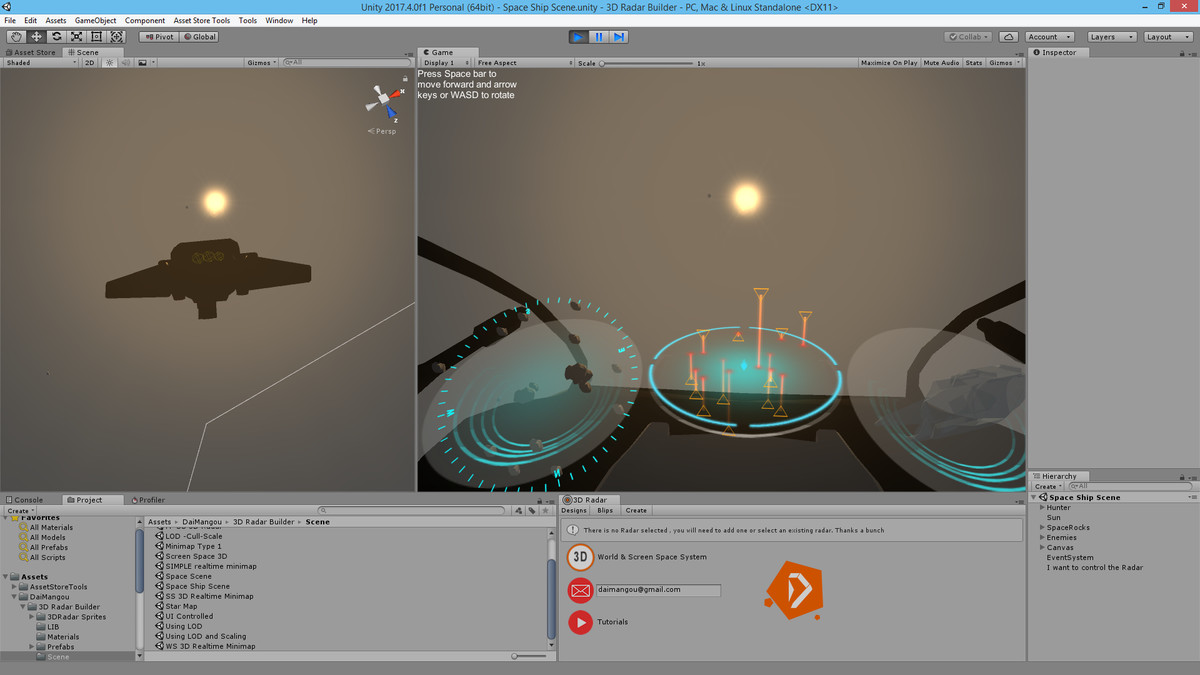This screenshot has height=675, width=1200.
Task: Click the email envelope icon in 3D Radar
Action: (580, 590)
